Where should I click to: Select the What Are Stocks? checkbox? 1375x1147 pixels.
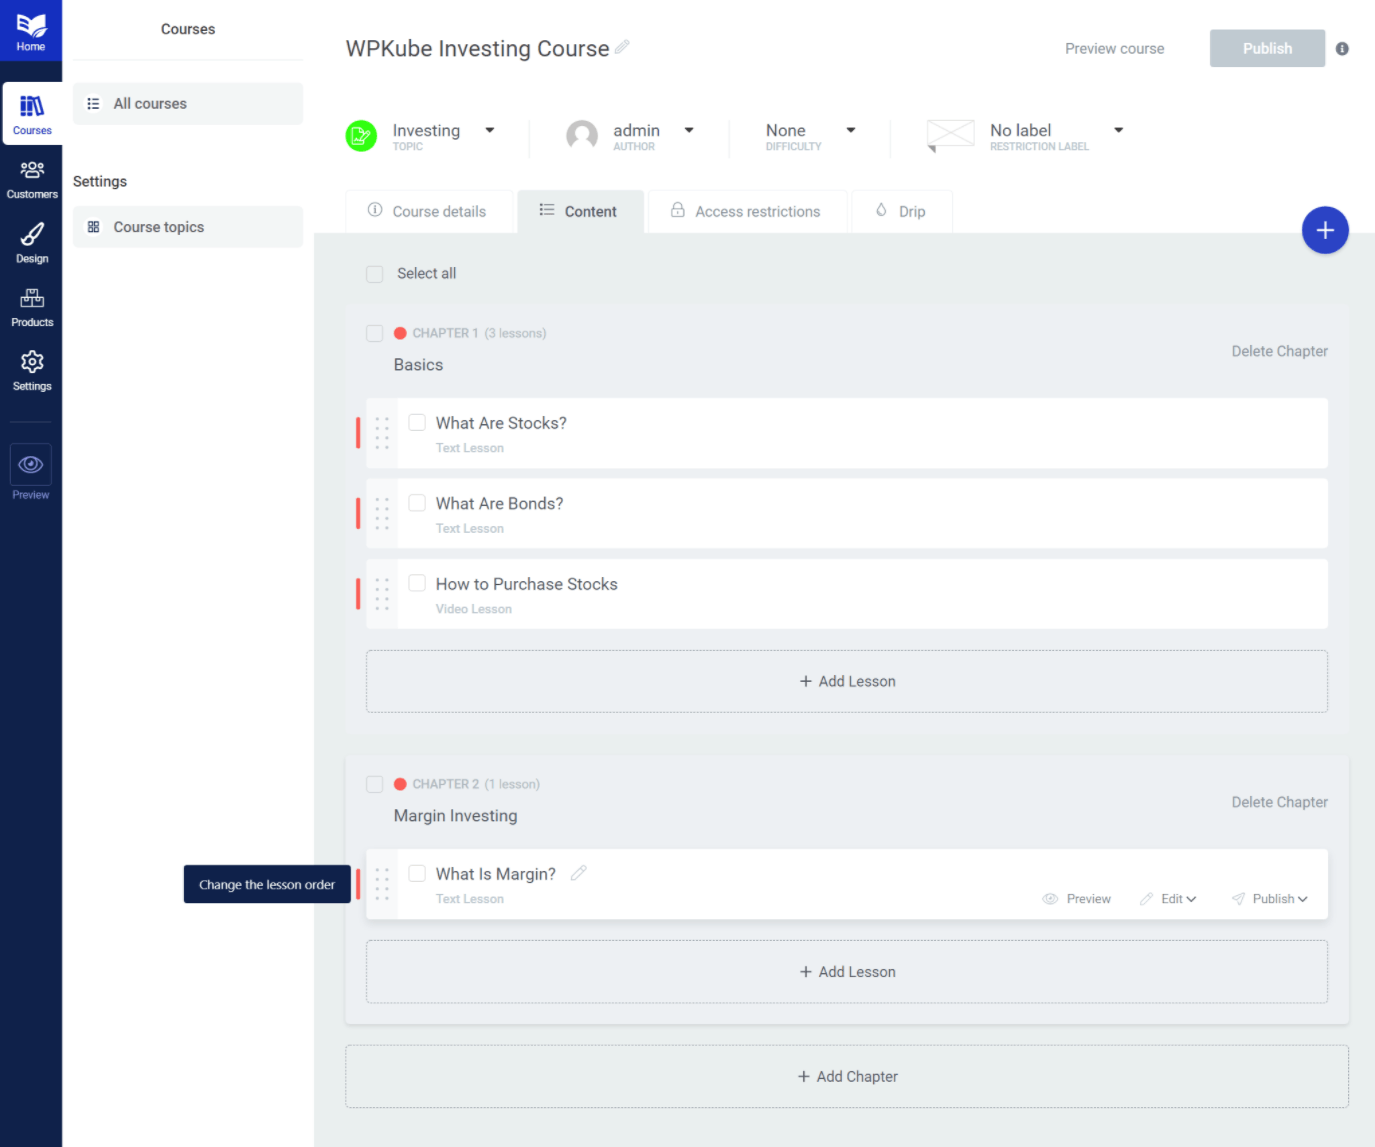coord(417,422)
